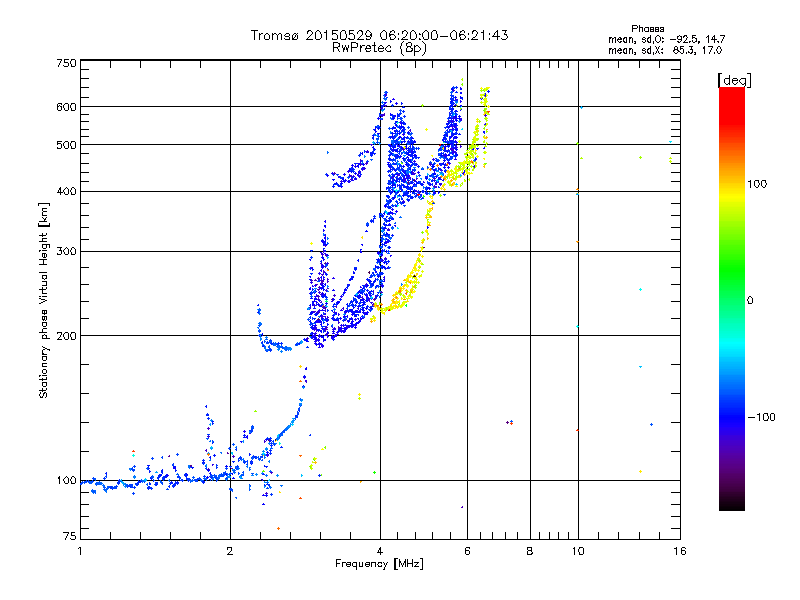Click the y-axis tick "400"
Screen dimensions: 800x600
coord(66,192)
